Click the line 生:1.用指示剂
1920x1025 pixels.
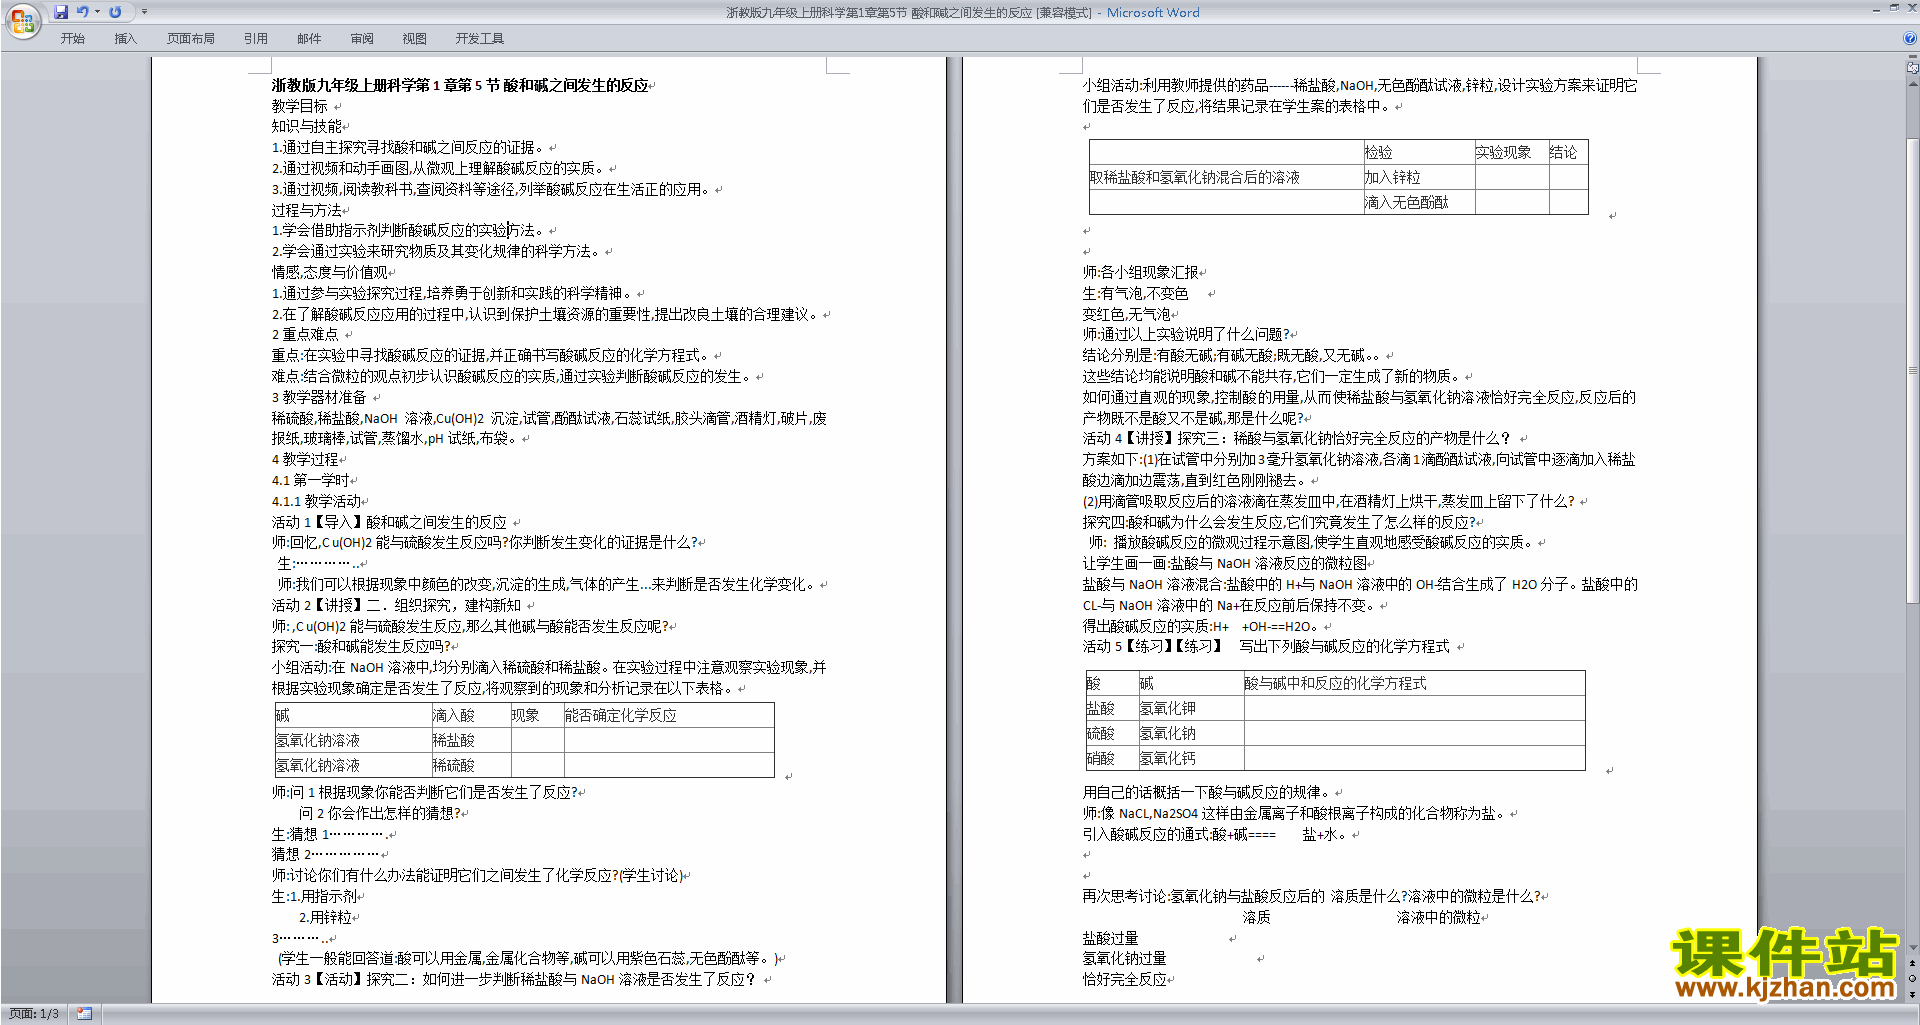(314, 897)
